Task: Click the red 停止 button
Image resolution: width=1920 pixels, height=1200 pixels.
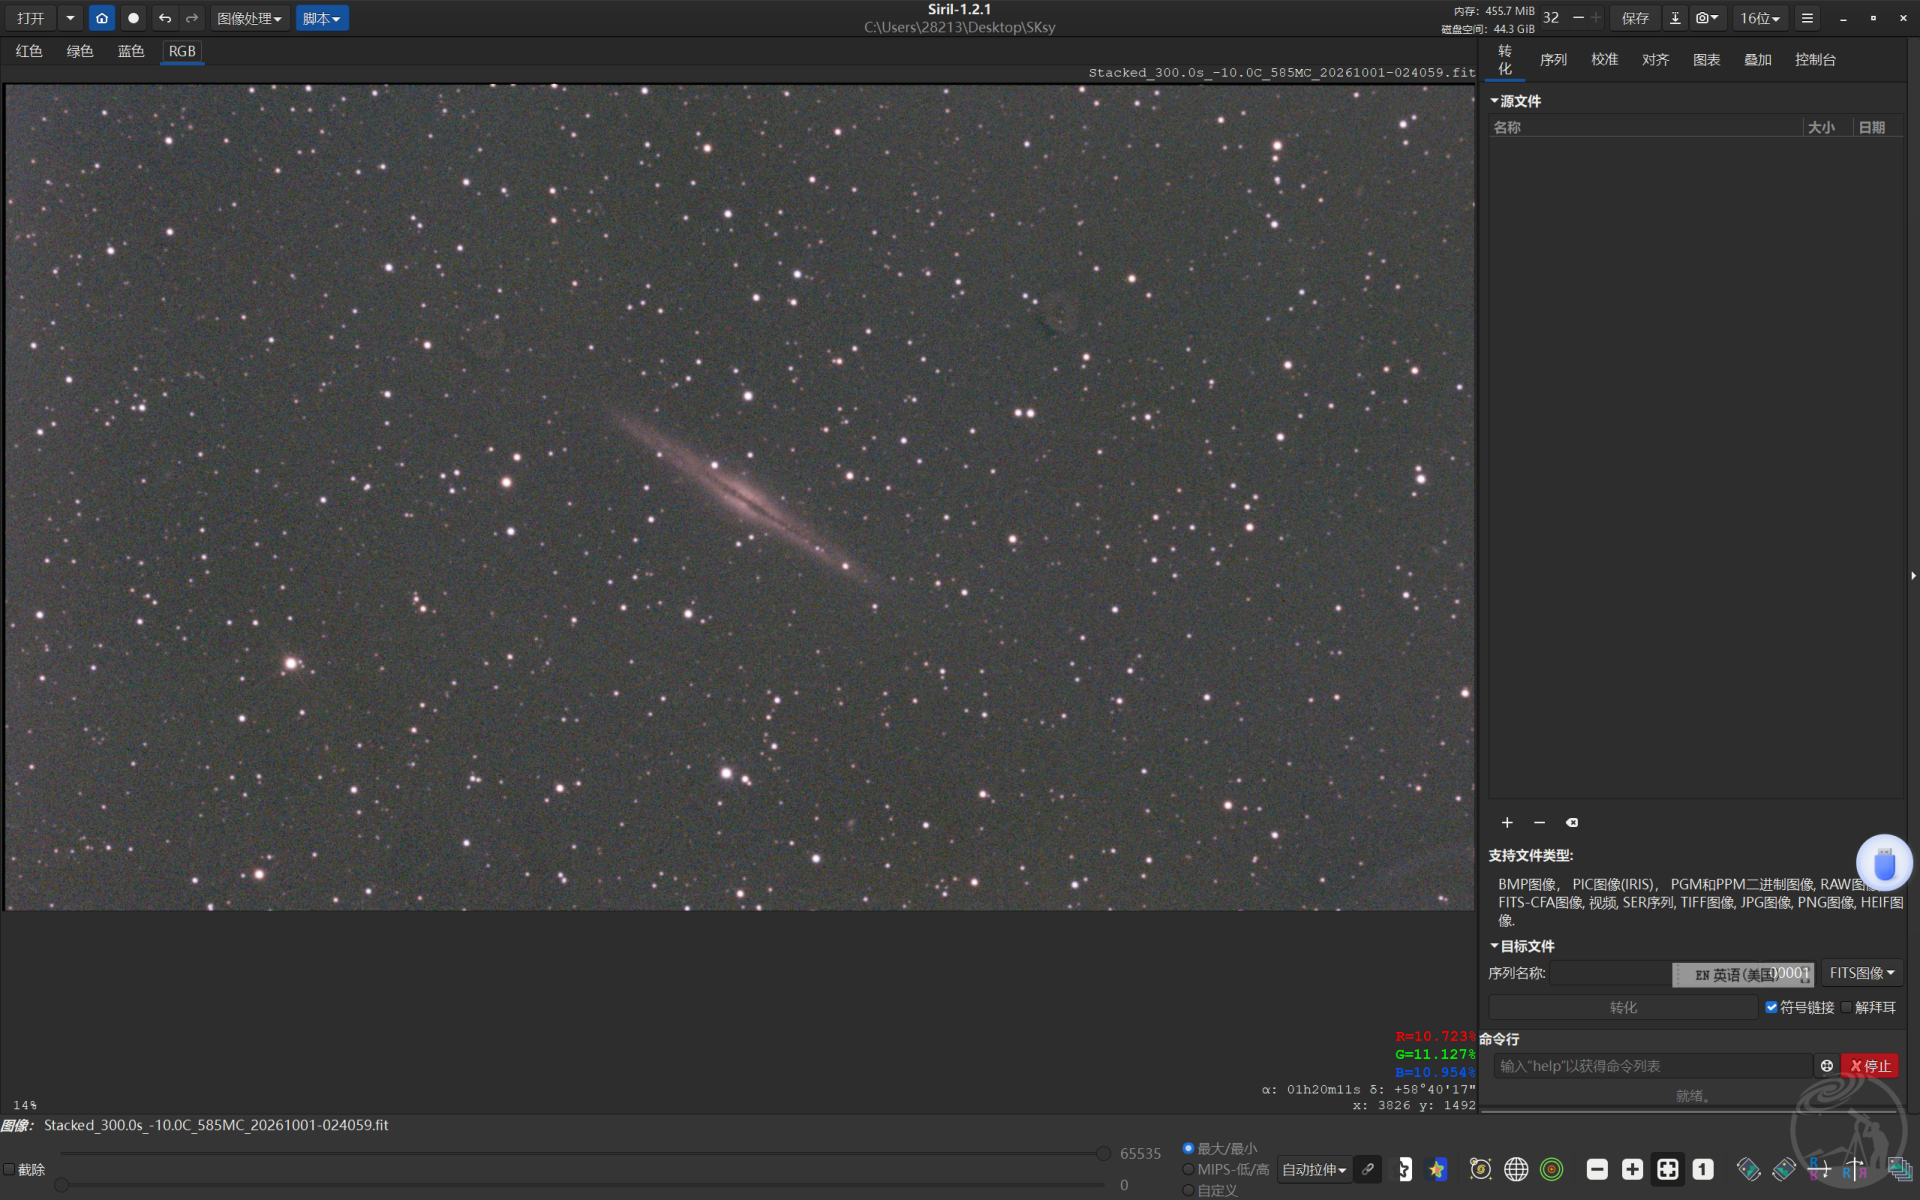Action: (1870, 1066)
